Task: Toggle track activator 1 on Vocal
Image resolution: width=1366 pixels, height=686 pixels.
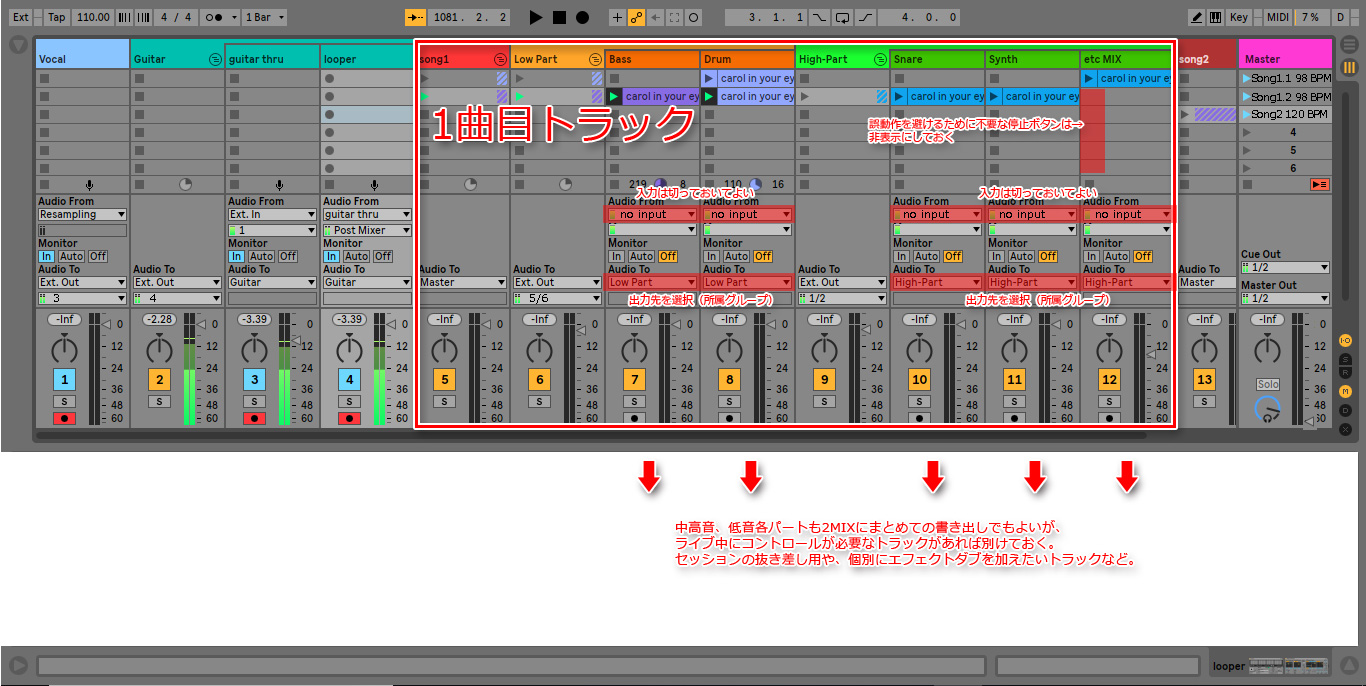Action: coord(64,379)
